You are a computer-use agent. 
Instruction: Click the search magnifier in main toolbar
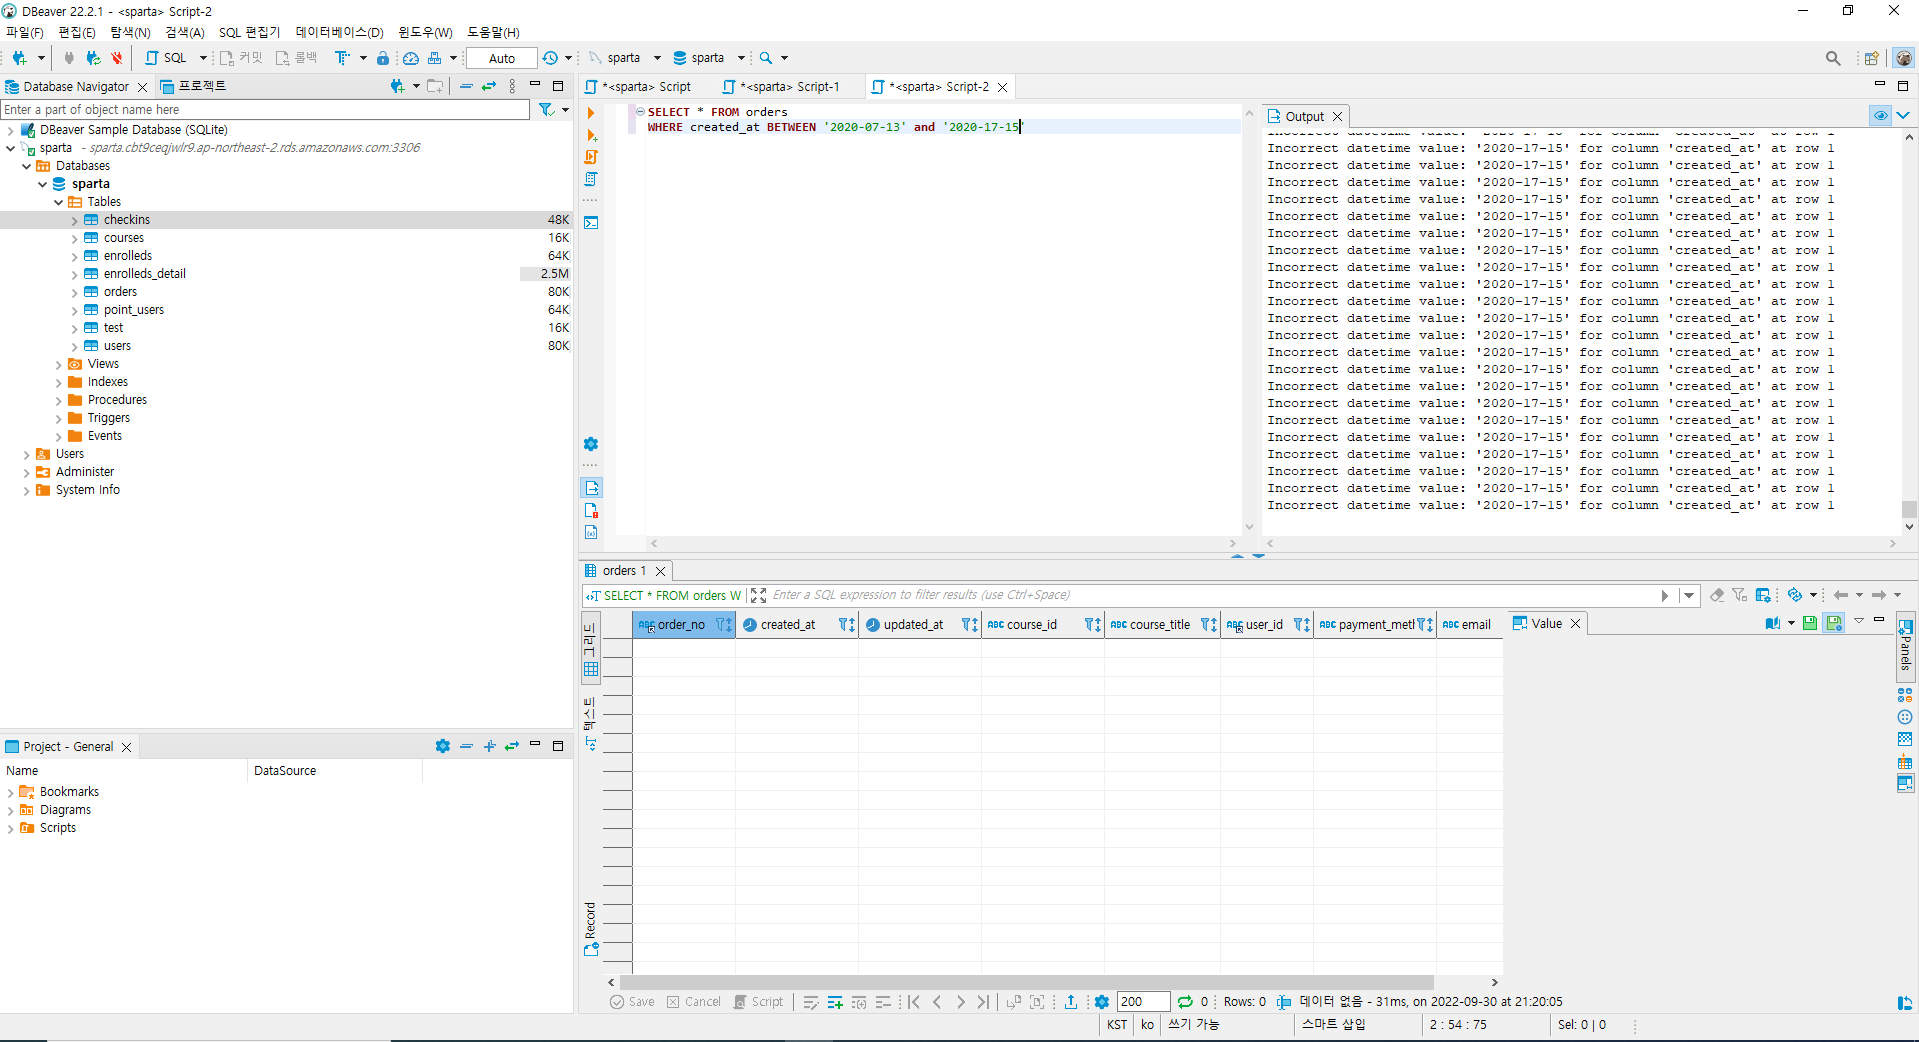(x=766, y=58)
